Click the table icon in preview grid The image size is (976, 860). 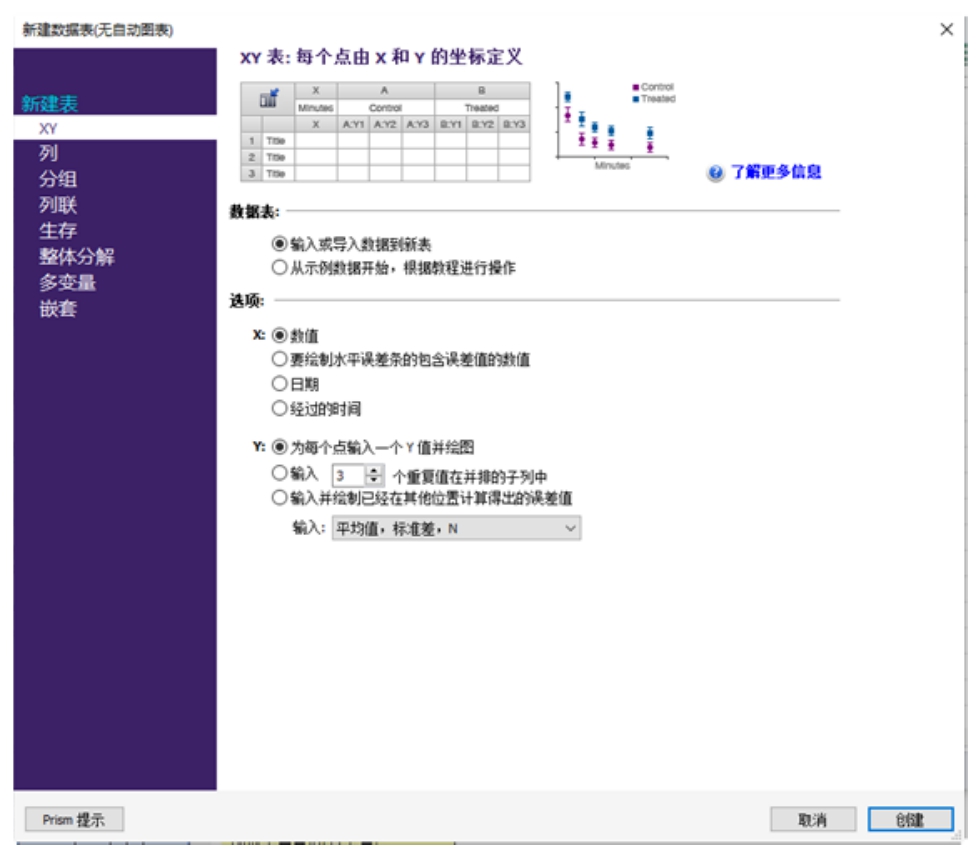coord(268,98)
